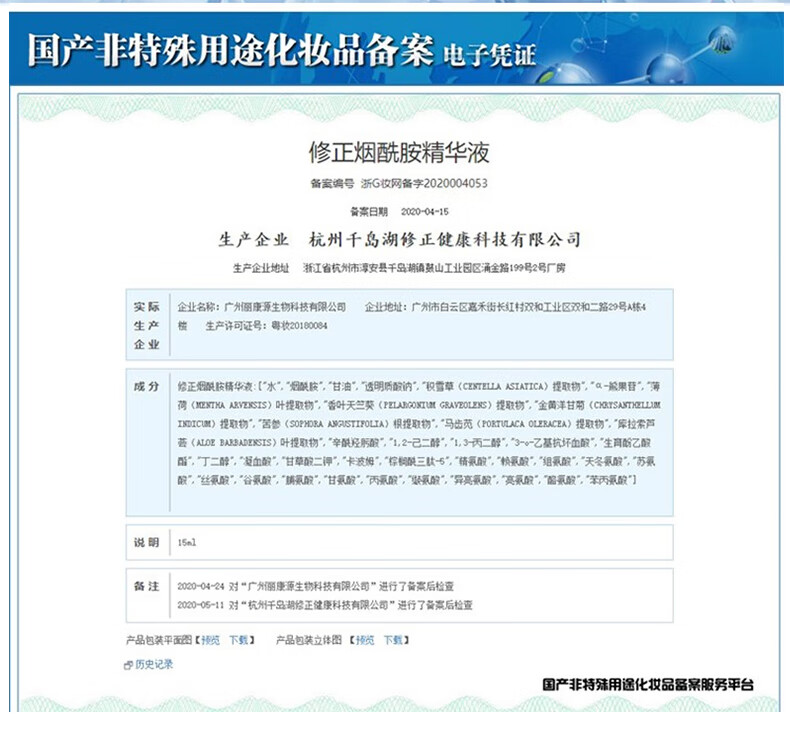Open the 历史记录 history link

point(154,664)
